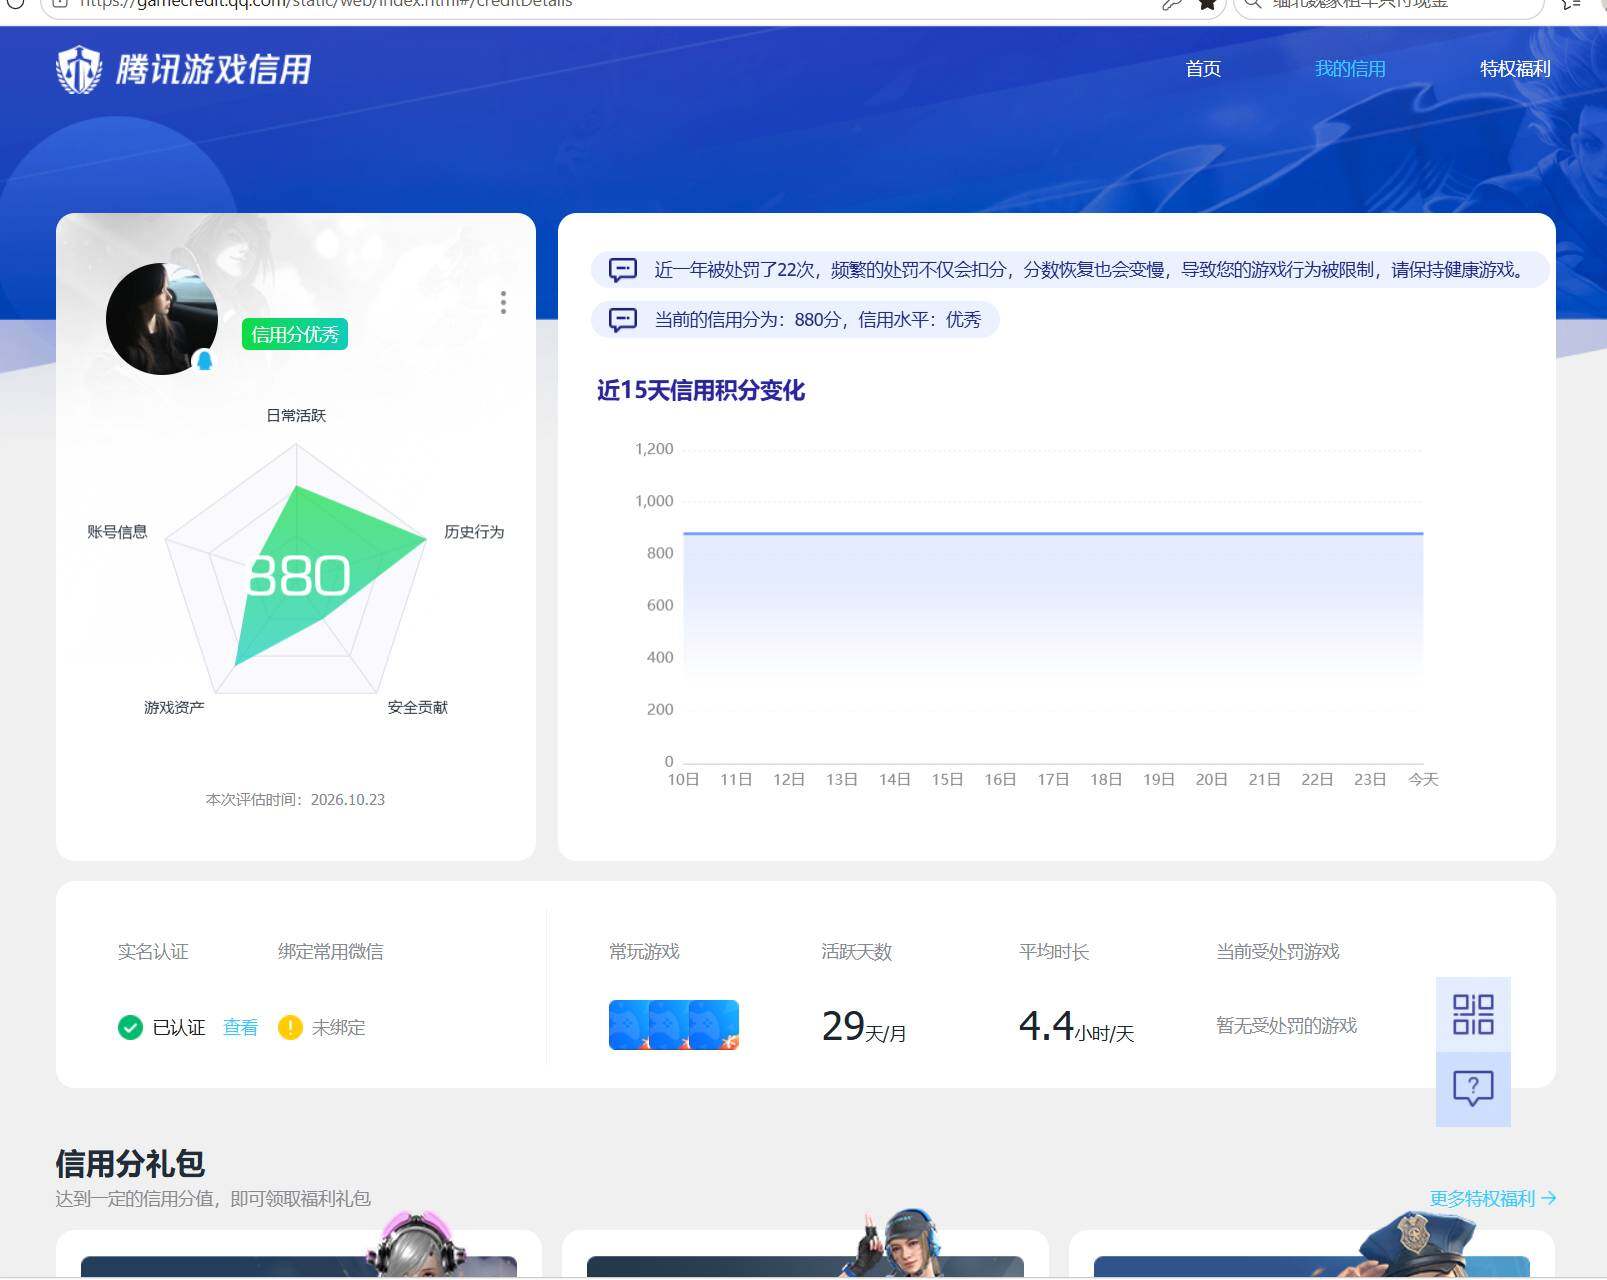Open the 特权福利 navigation tab
This screenshot has width=1607, height=1280.
pyautogui.click(x=1515, y=69)
